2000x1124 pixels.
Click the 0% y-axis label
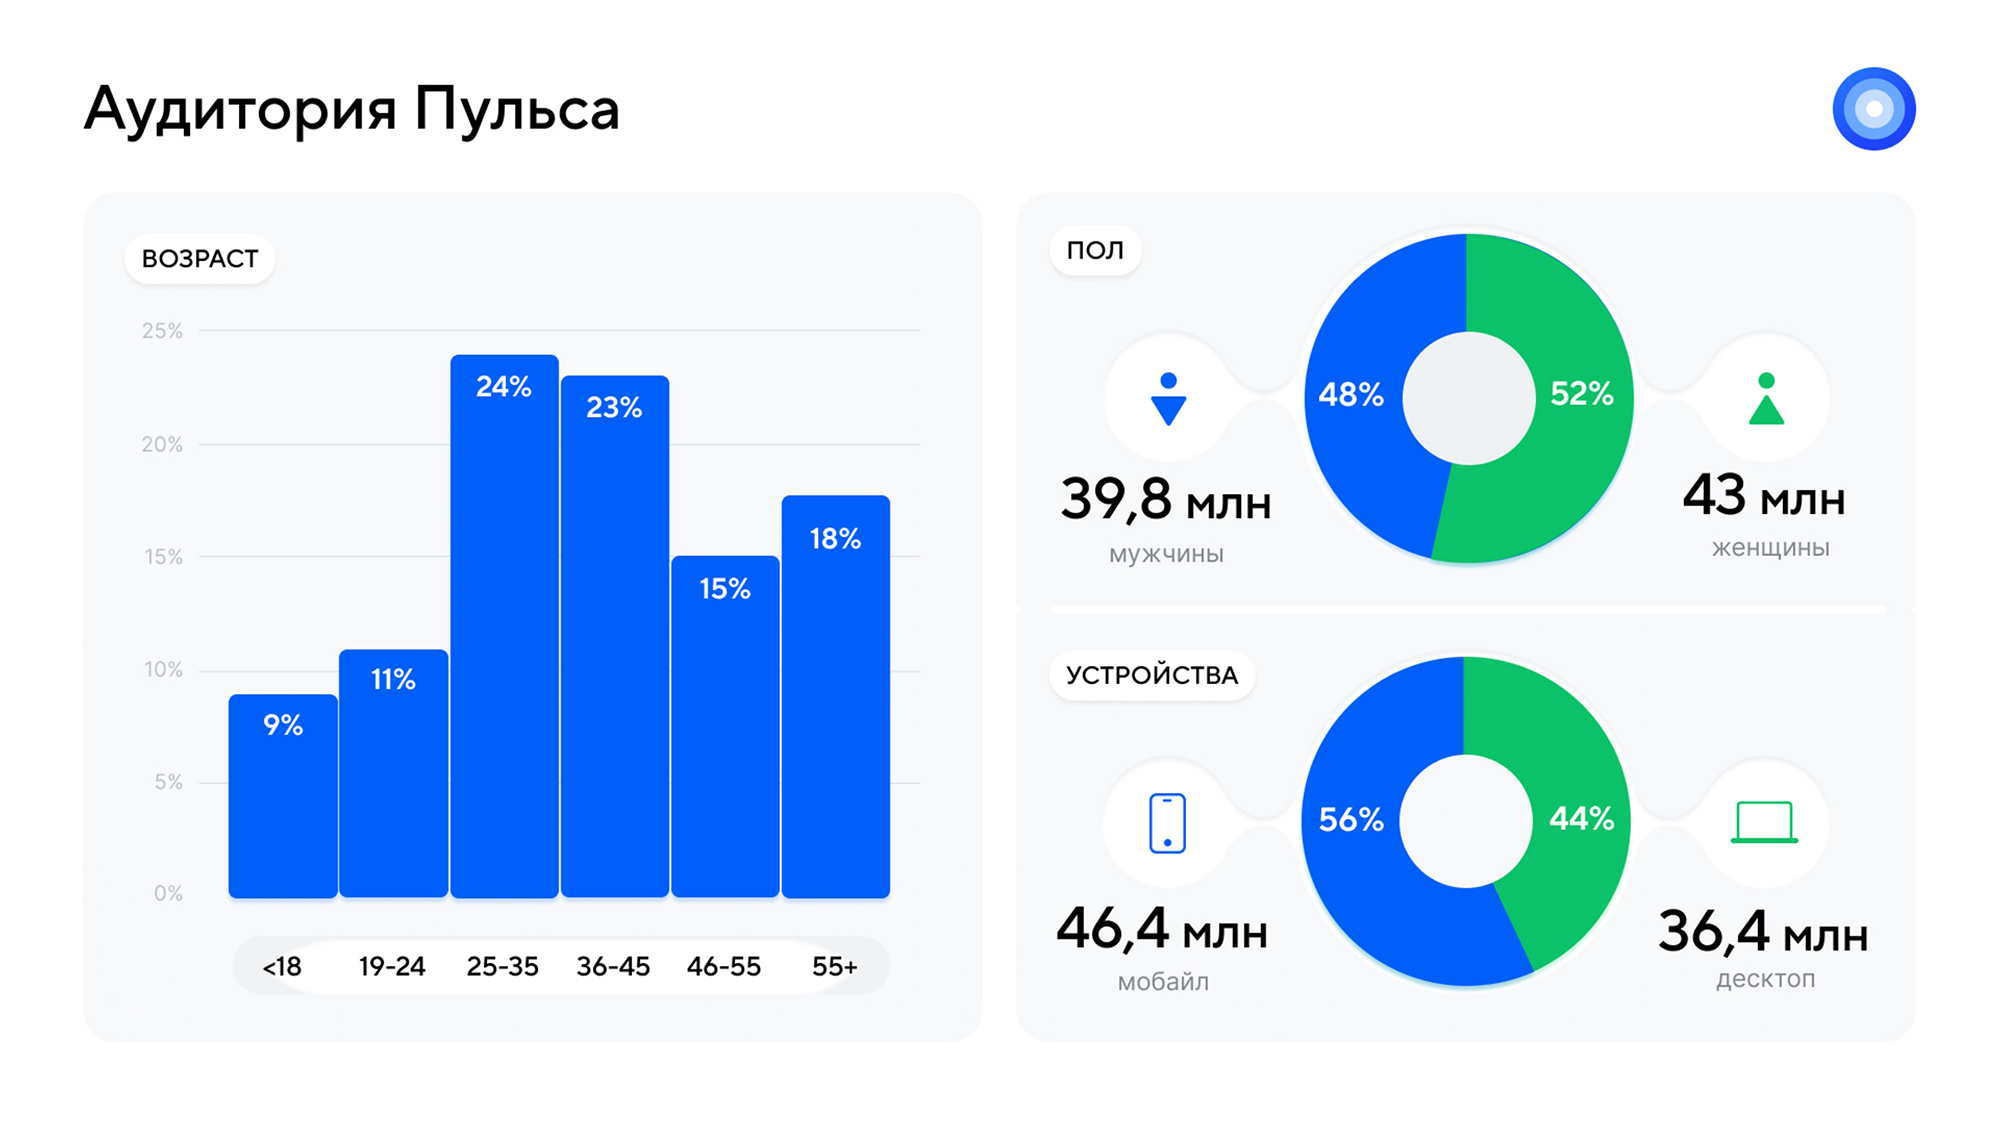(x=168, y=893)
